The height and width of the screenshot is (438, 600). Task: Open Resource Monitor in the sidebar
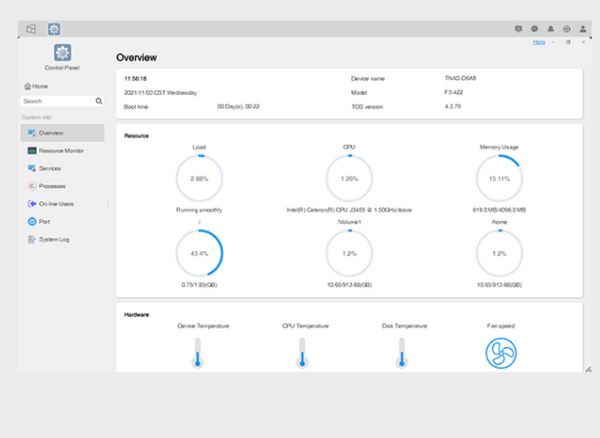pos(62,151)
